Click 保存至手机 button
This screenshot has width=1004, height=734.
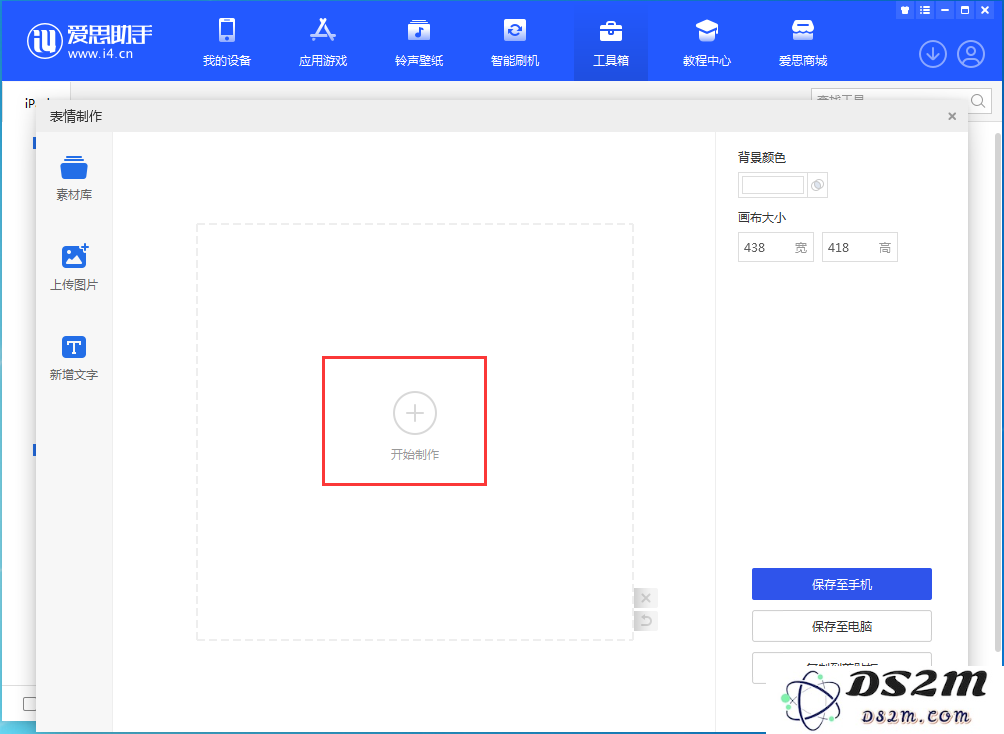tap(841, 584)
